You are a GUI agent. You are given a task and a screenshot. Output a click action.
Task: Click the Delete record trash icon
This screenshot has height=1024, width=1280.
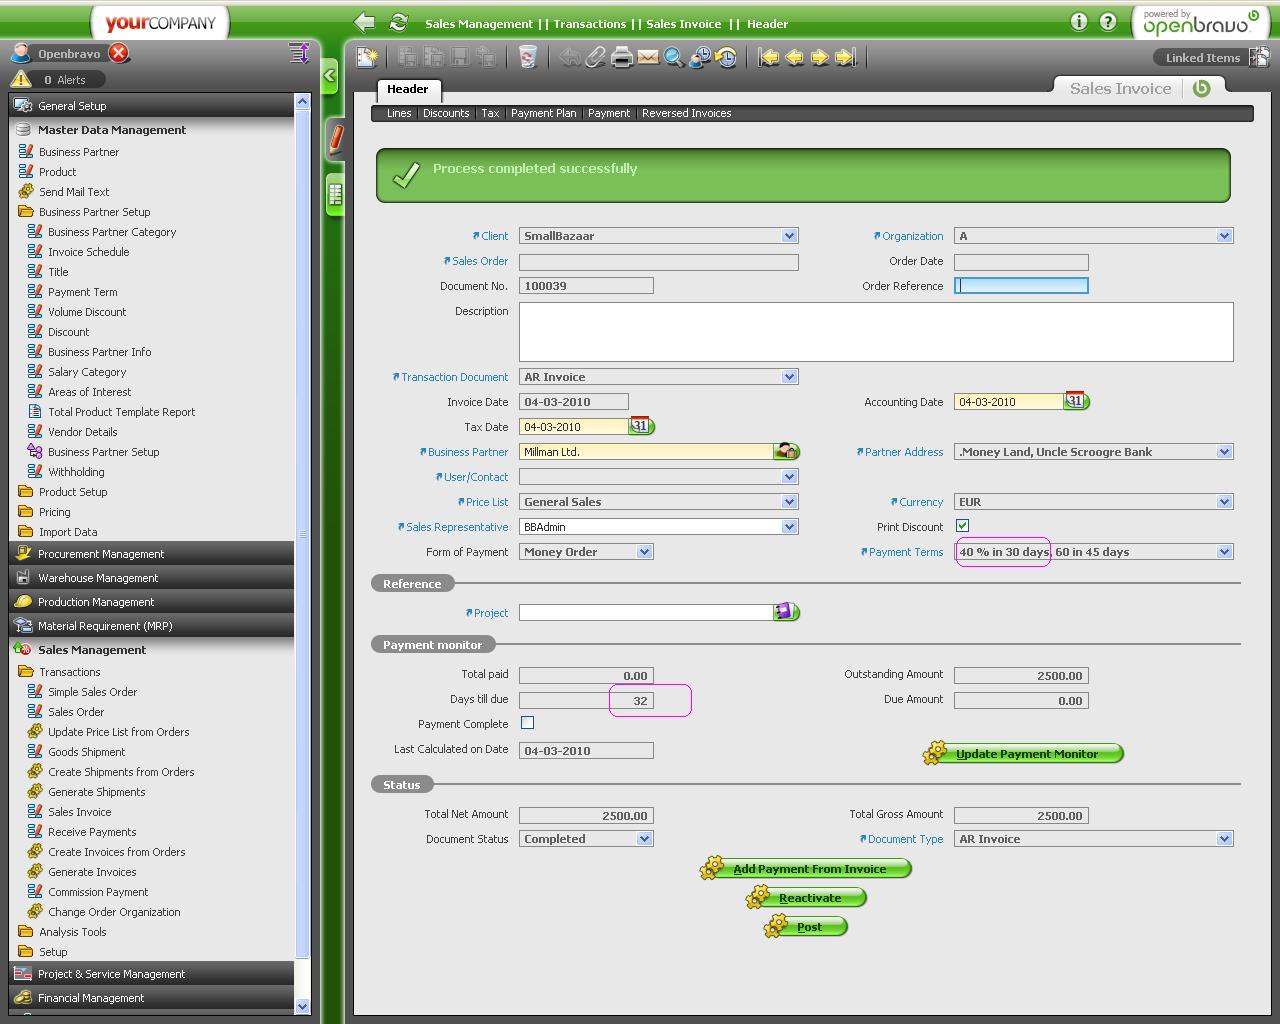[x=528, y=58]
